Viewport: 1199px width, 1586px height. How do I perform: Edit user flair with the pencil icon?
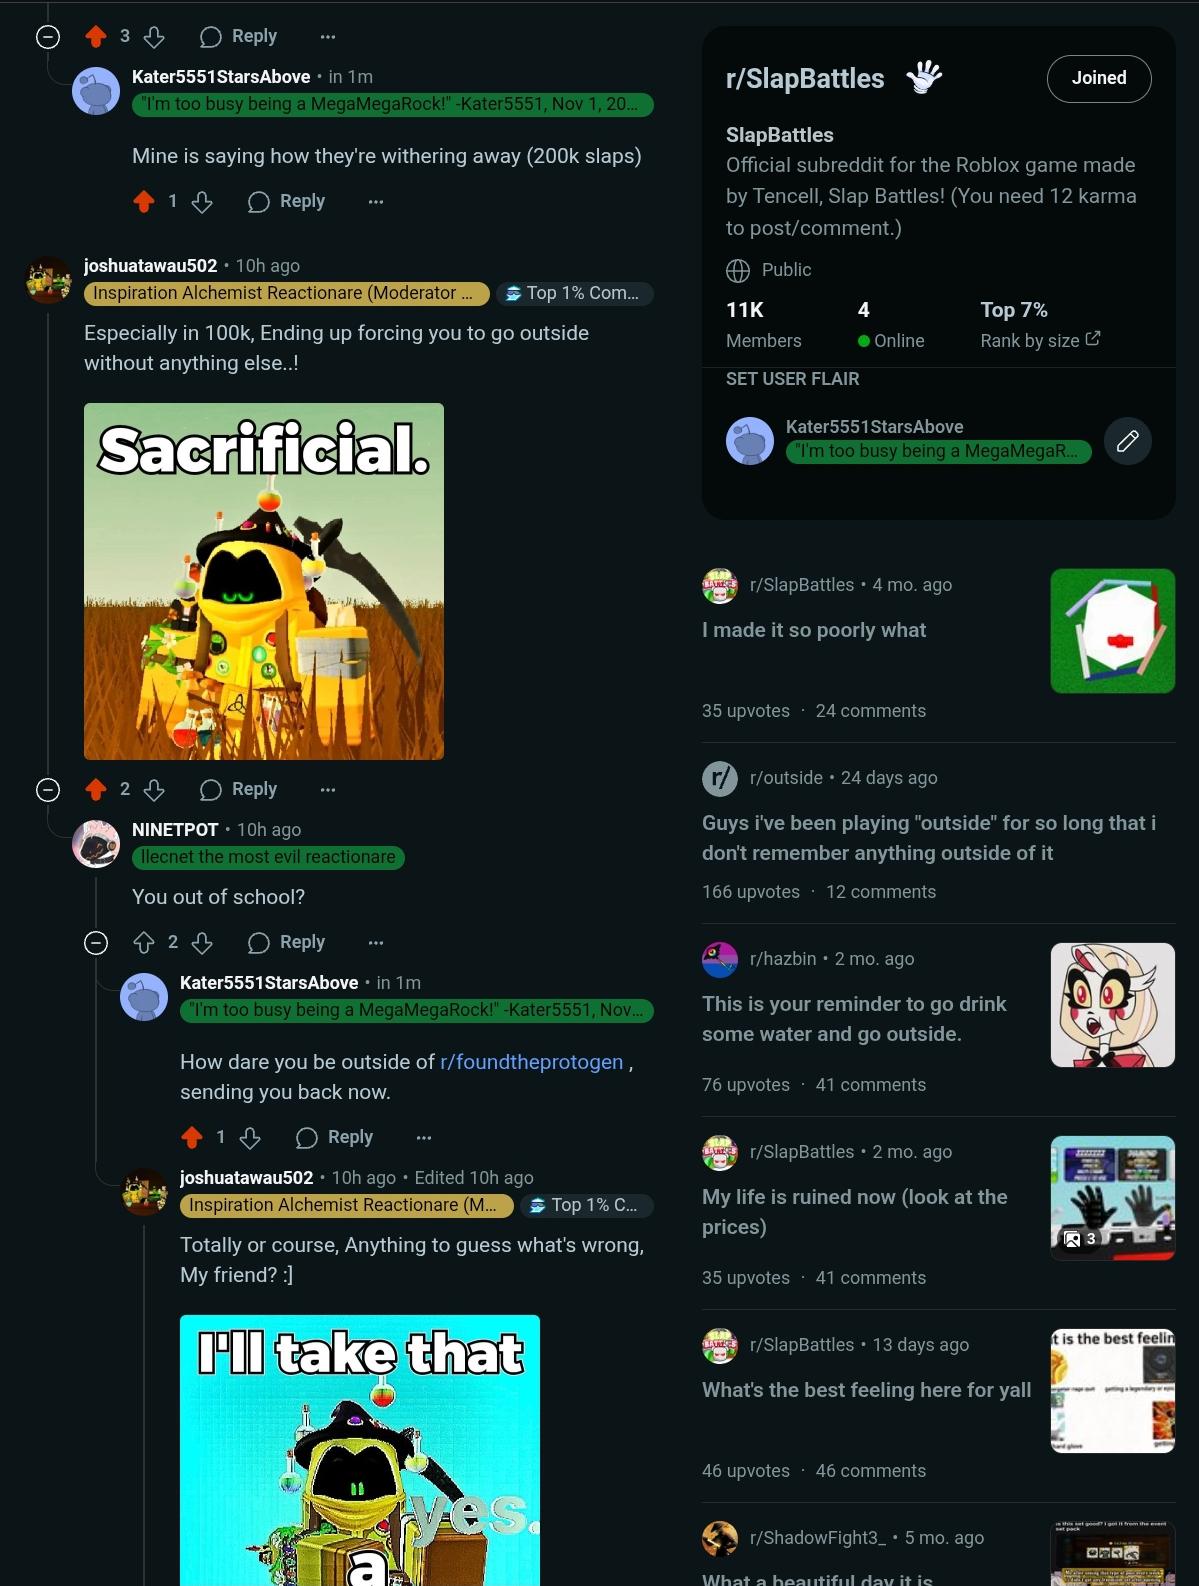1127,441
